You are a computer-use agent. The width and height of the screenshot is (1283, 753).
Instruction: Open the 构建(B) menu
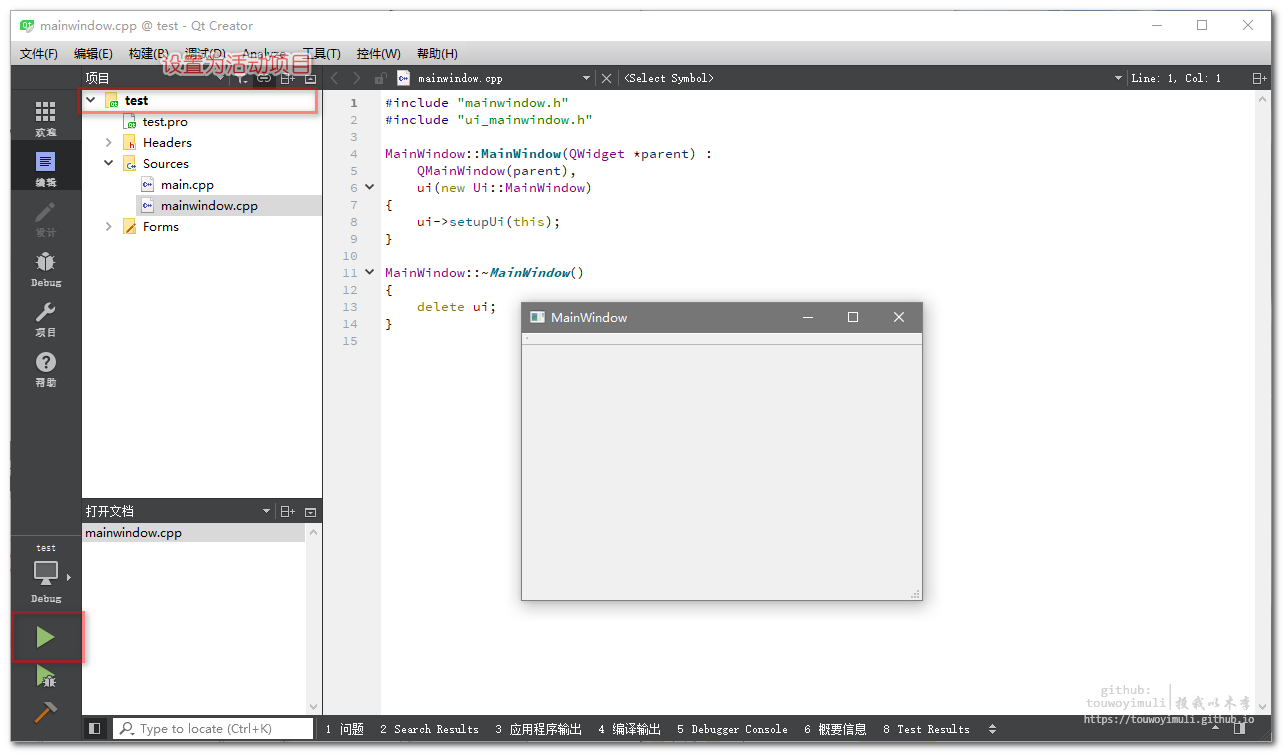[147, 54]
